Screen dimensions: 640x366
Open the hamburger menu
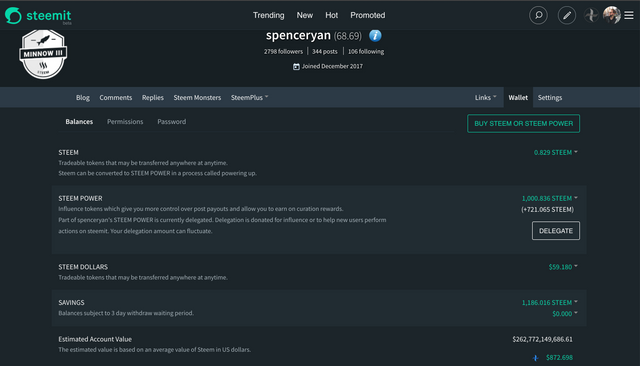(x=629, y=15)
